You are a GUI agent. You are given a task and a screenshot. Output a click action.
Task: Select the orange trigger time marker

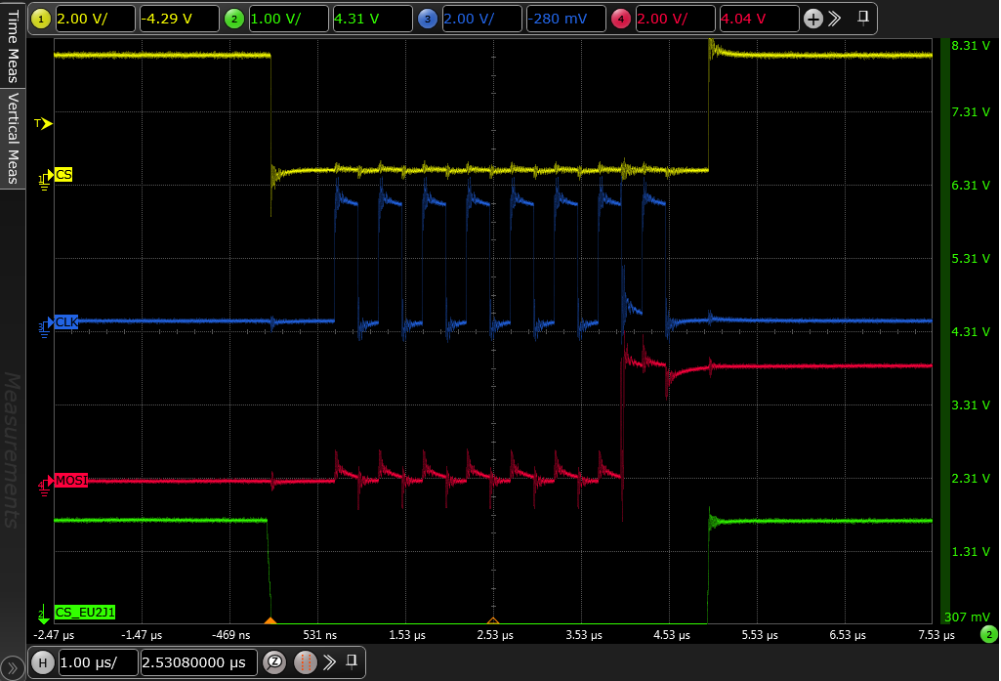click(271, 620)
